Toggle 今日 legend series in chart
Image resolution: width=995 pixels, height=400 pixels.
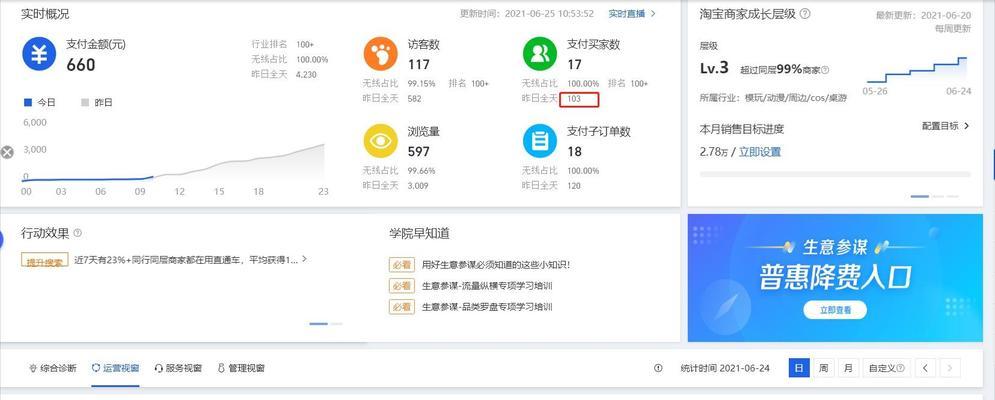[x=39, y=102]
